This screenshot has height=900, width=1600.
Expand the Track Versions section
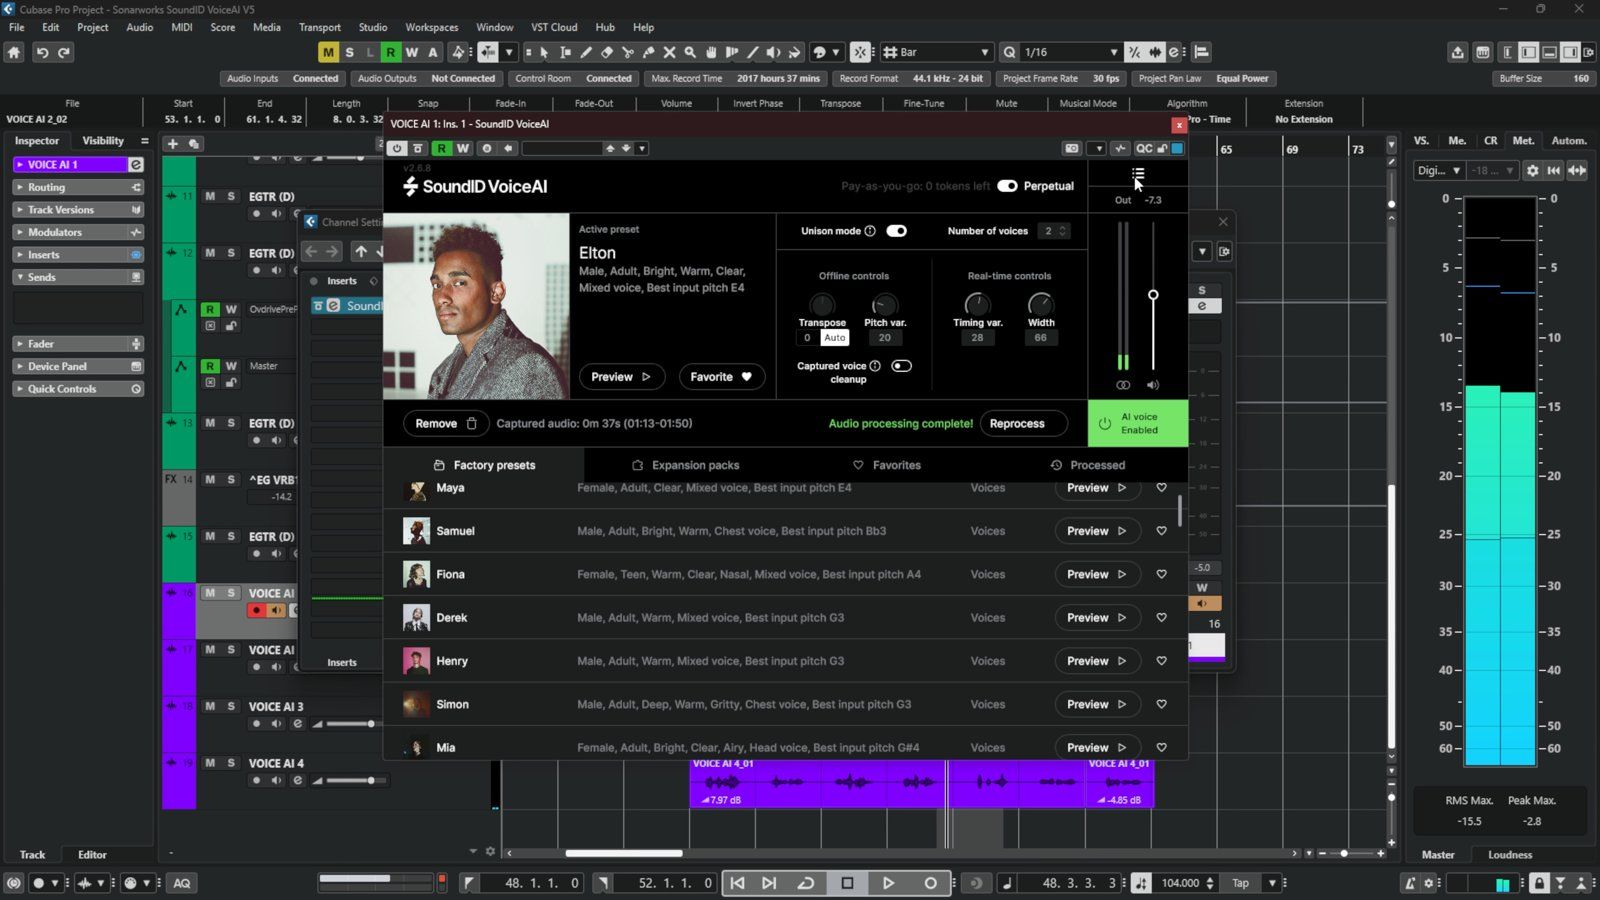pos(78,210)
